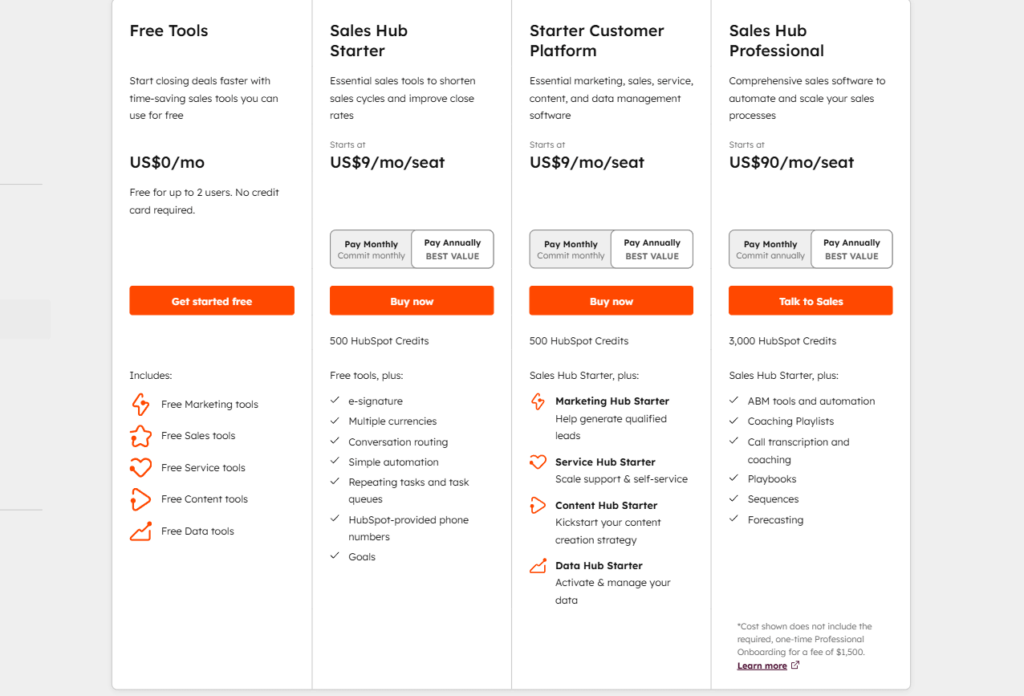Select Pay Annually for Sales Hub Starter
The width and height of the screenshot is (1024, 696).
(452, 249)
